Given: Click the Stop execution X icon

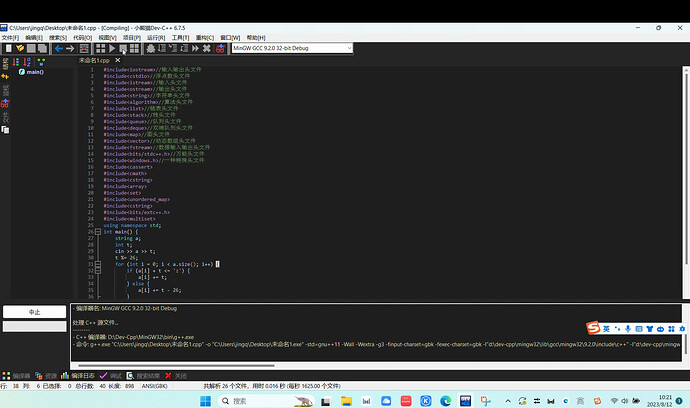Looking at the screenshot, I should [206, 48].
